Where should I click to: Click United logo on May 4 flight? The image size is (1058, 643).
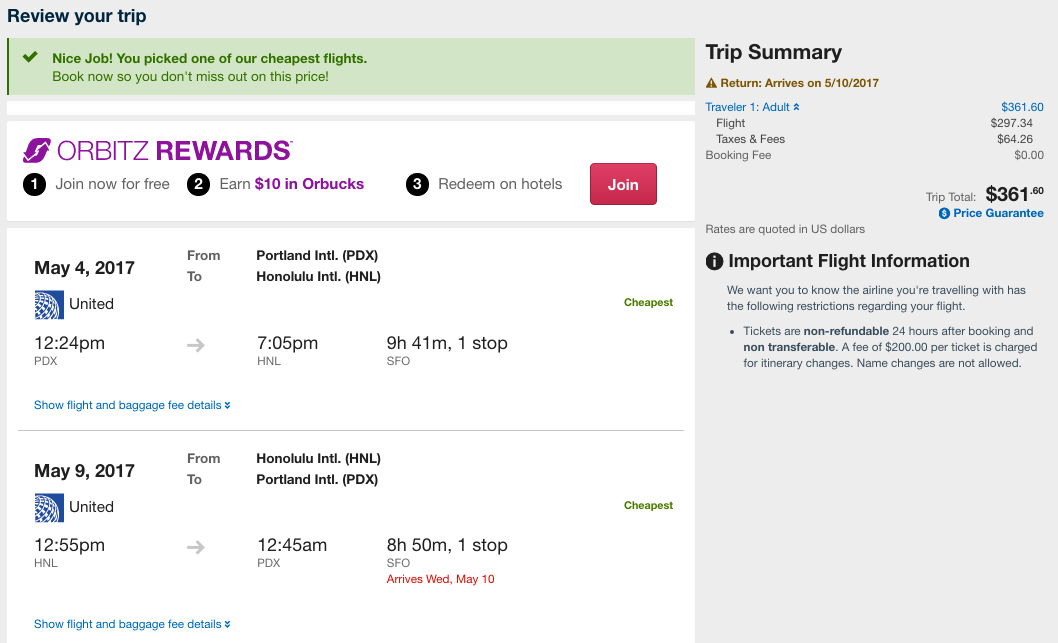click(48, 304)
